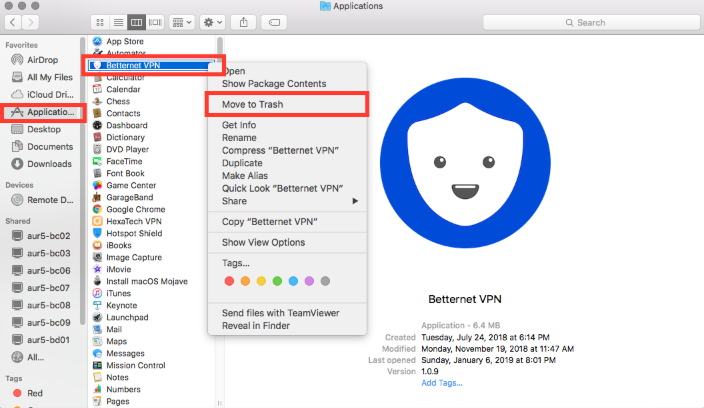Switch to list view in the toolbar

click(119, 22)
